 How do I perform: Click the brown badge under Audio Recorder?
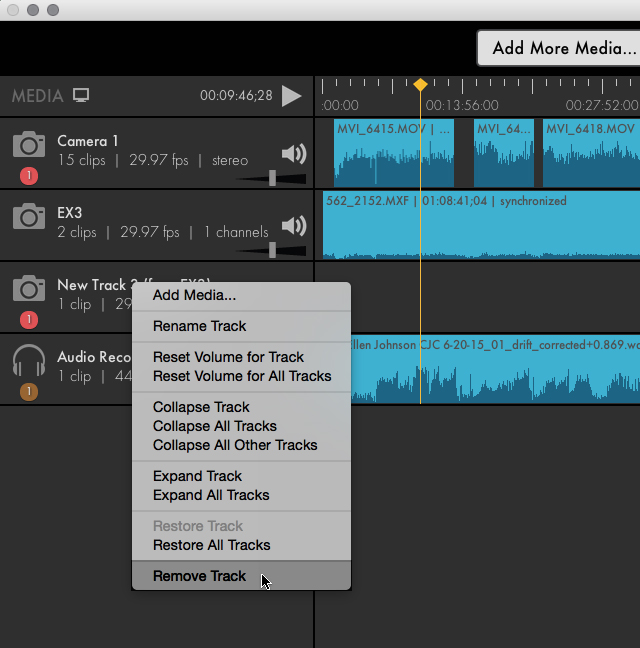pos(29,391)
